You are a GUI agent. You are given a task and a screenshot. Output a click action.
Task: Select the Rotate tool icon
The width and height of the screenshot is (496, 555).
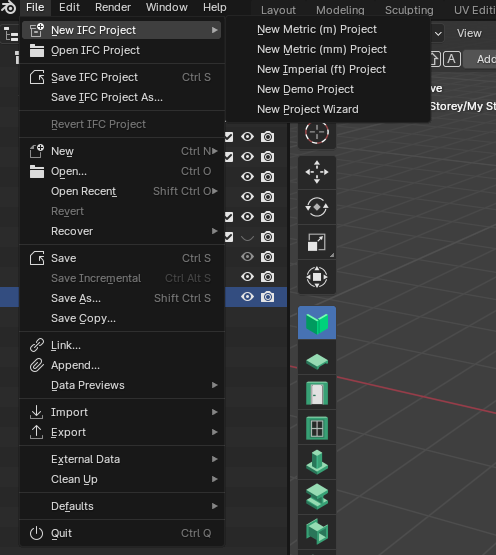[317, 207]
